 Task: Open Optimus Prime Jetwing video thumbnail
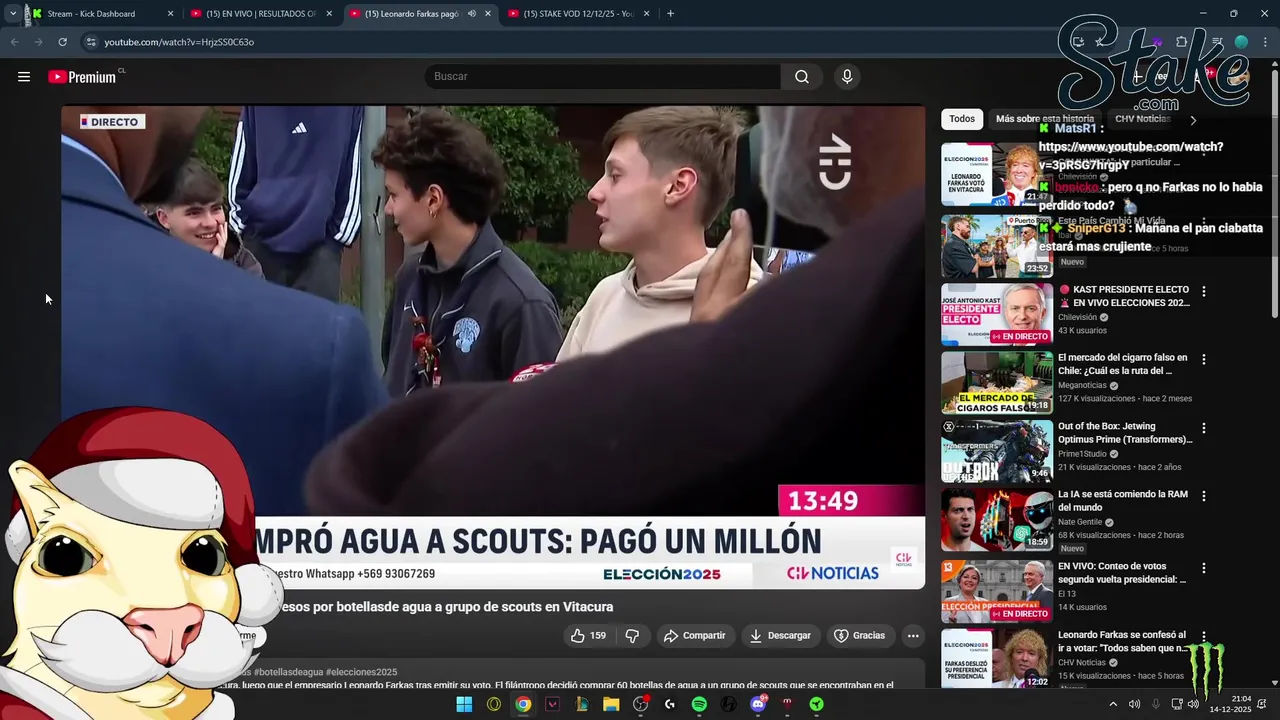(997, 451)
